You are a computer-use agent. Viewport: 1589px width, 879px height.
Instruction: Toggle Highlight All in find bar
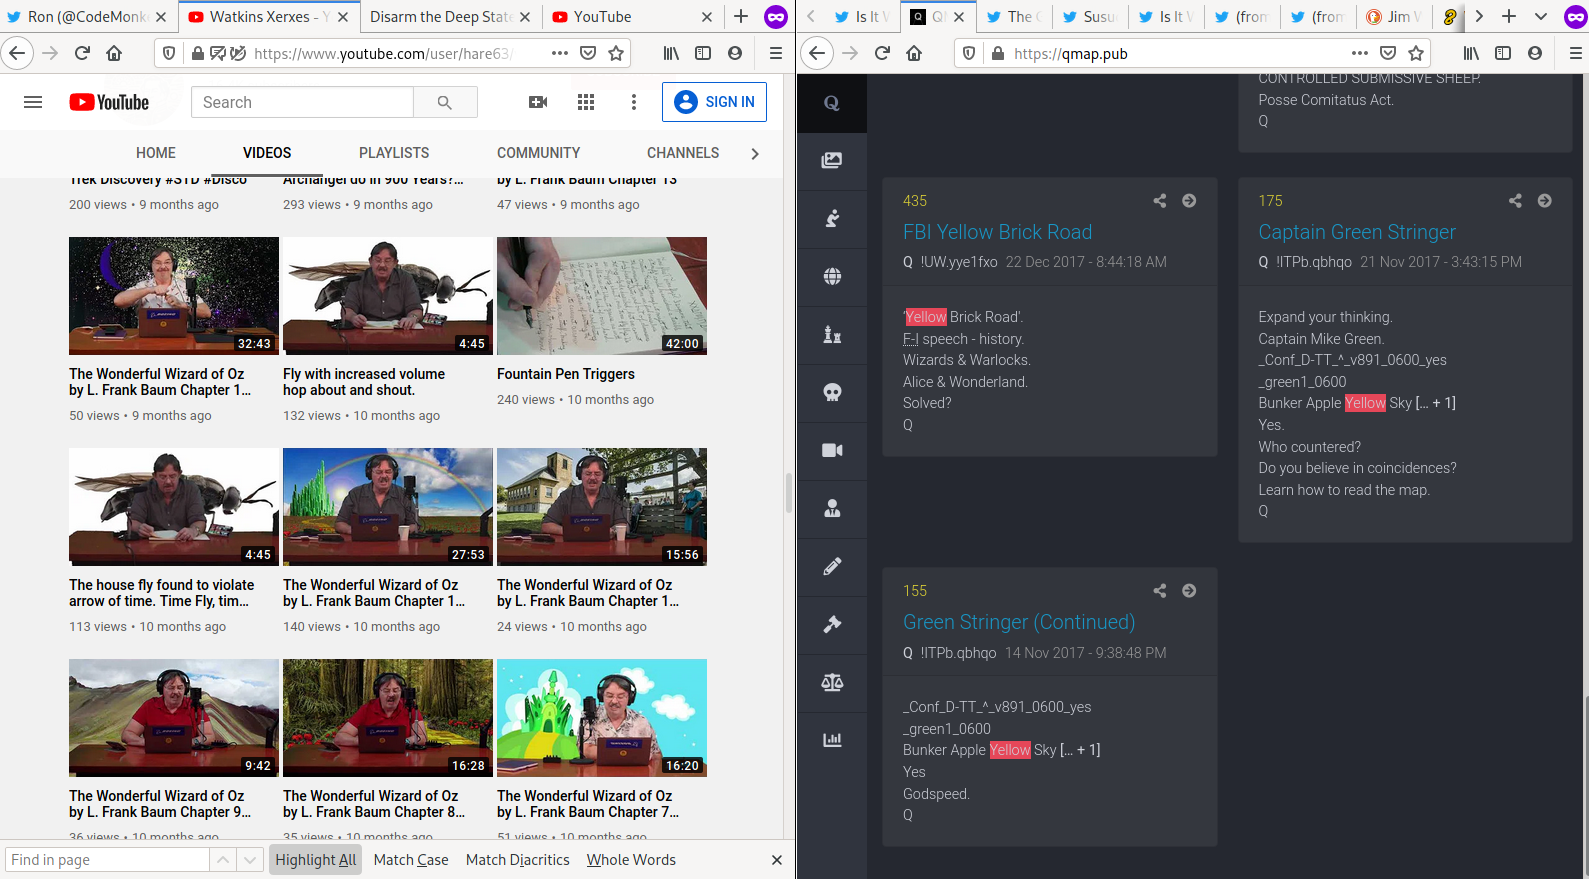[x=316, y=860]
